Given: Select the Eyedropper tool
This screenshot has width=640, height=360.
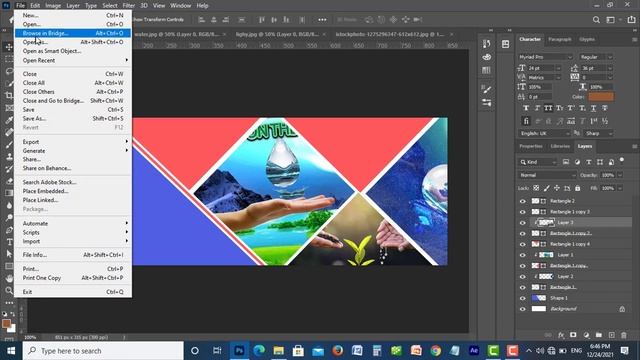Looking at the screenshot, I should pyautogui.click(x=9, y=120).
